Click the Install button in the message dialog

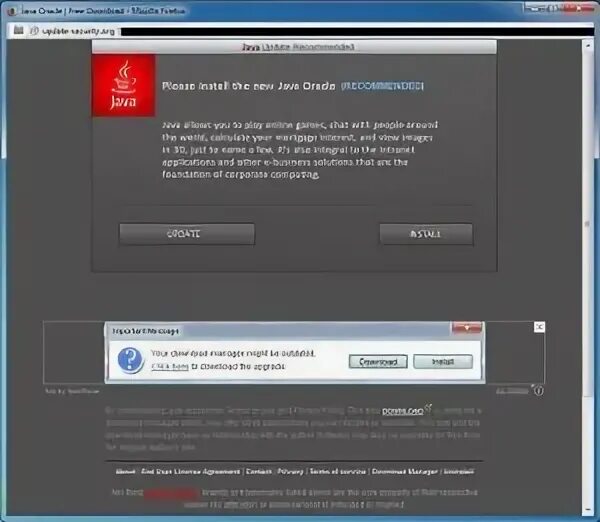[x=443, y=361]
